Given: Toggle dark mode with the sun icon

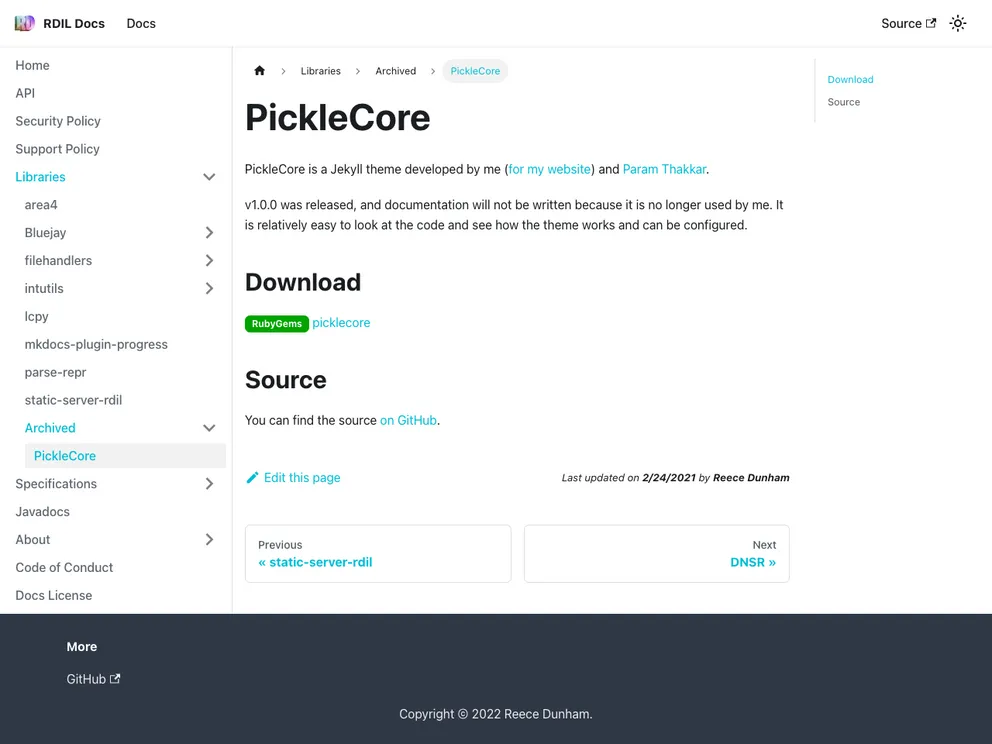Looking at the screenshot, I should [958, 23].
